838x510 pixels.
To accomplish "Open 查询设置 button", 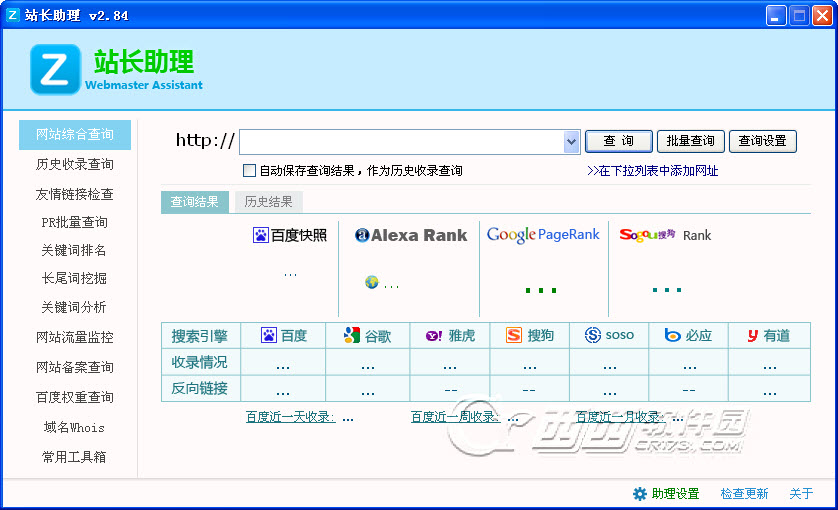I will (763, 141).
